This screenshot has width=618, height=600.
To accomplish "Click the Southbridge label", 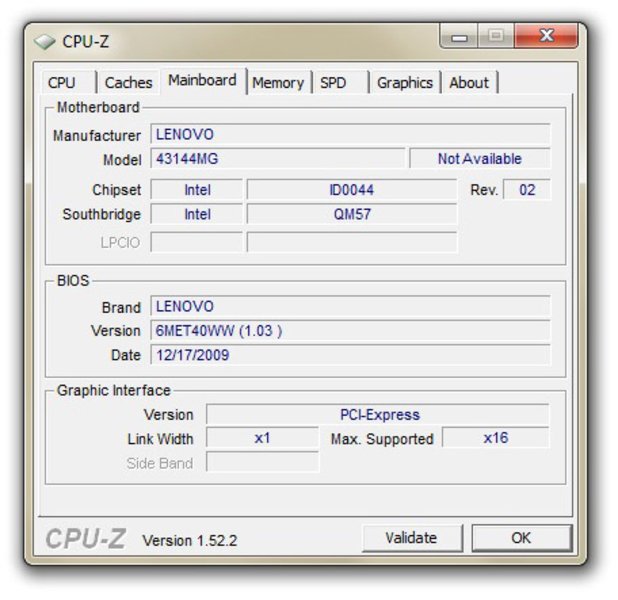I will [101, 214].
